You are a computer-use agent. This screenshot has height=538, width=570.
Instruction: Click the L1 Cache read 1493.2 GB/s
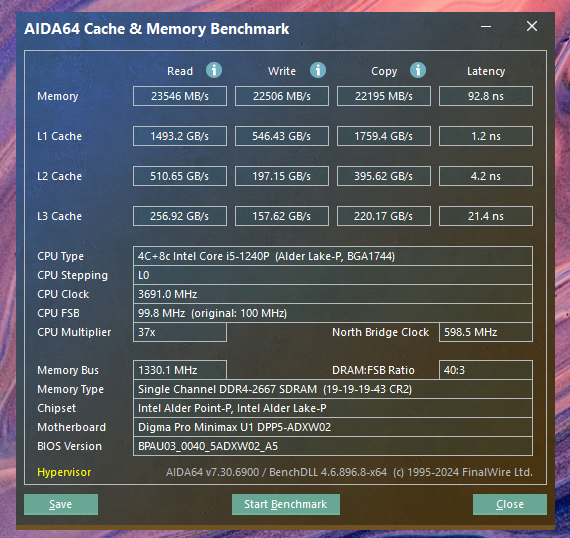tap(180, 136)
